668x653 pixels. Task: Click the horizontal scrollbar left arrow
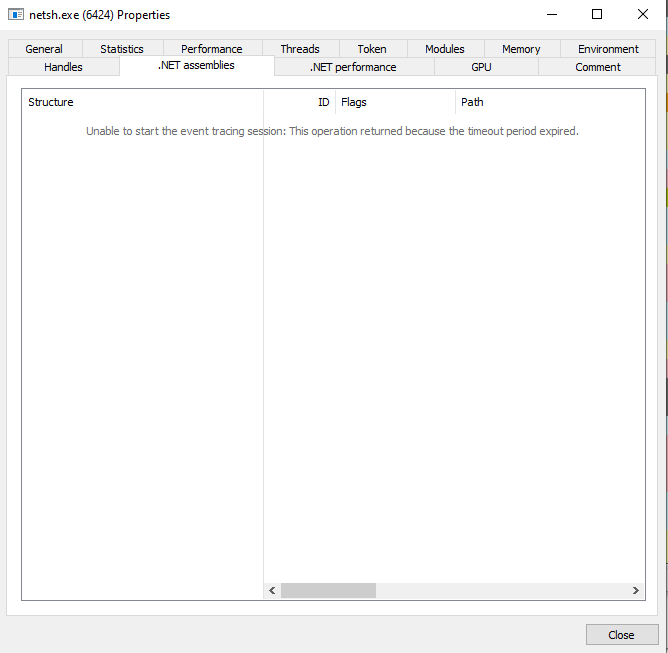pos(273,591)
